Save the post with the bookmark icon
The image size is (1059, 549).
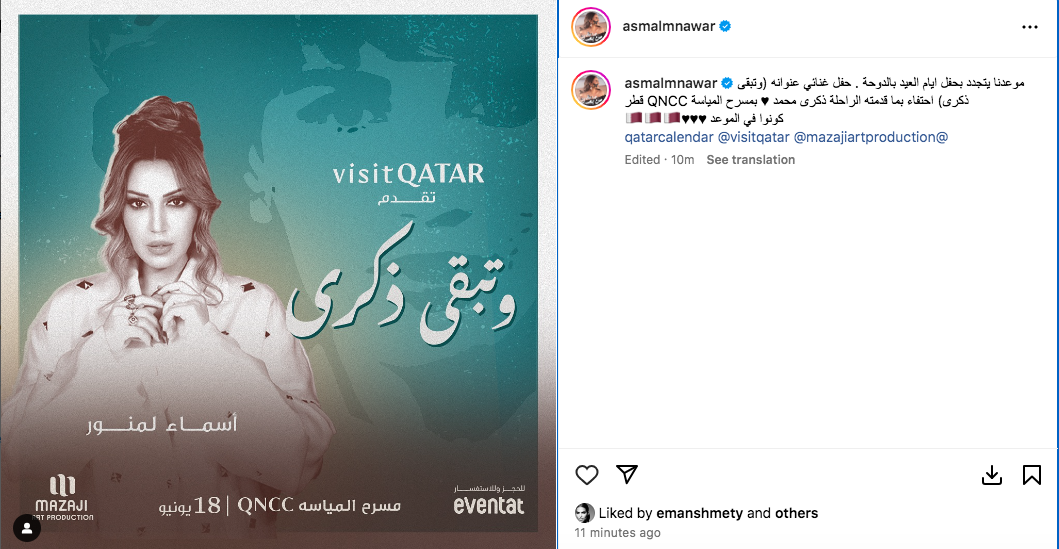click(x=1031, y=475)
